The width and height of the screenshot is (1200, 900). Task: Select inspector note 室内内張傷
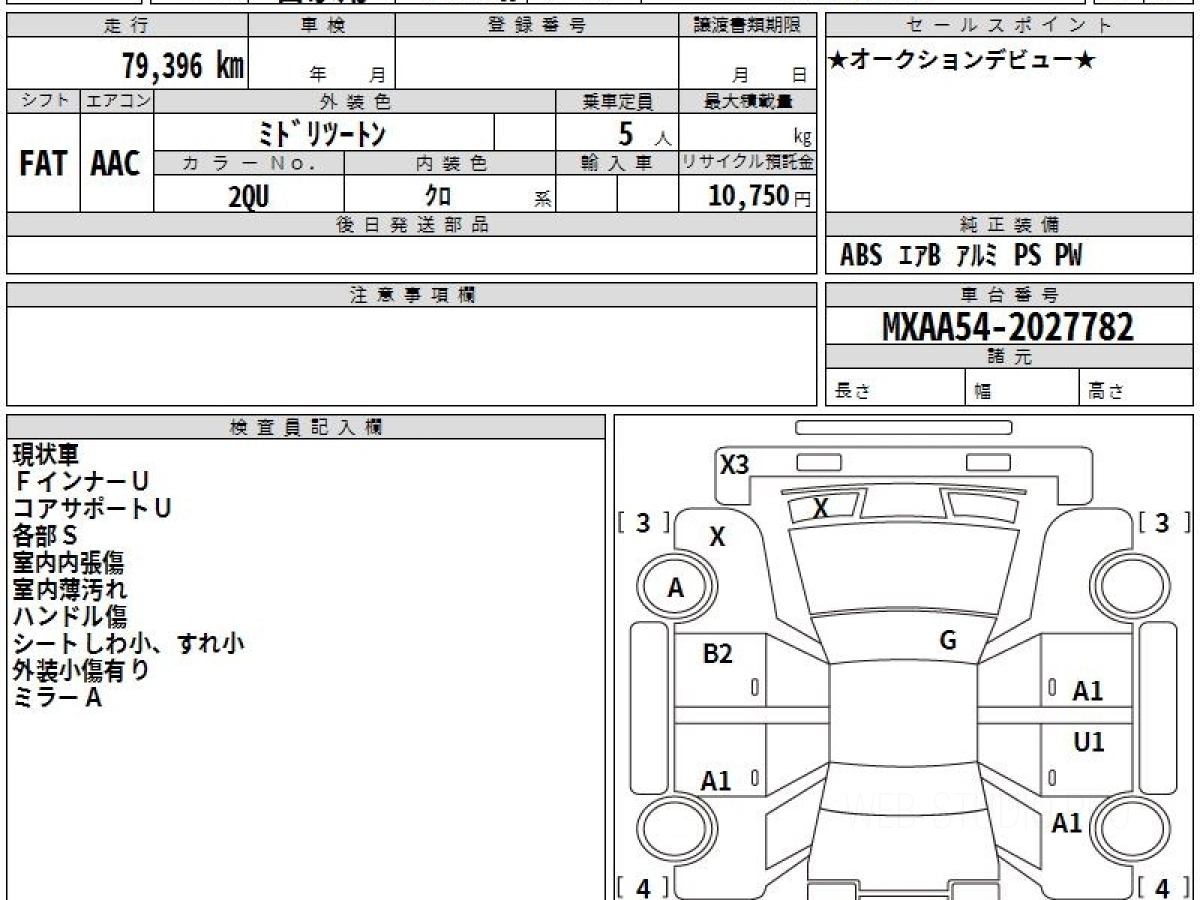68,563
